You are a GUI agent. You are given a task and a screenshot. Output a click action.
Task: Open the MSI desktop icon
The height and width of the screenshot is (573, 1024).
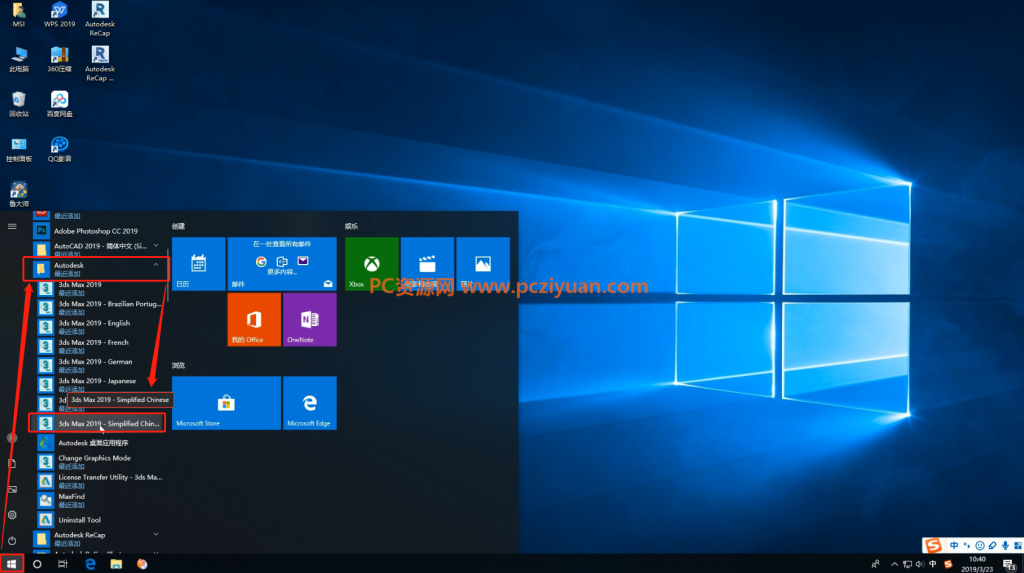tap(18, 14)
